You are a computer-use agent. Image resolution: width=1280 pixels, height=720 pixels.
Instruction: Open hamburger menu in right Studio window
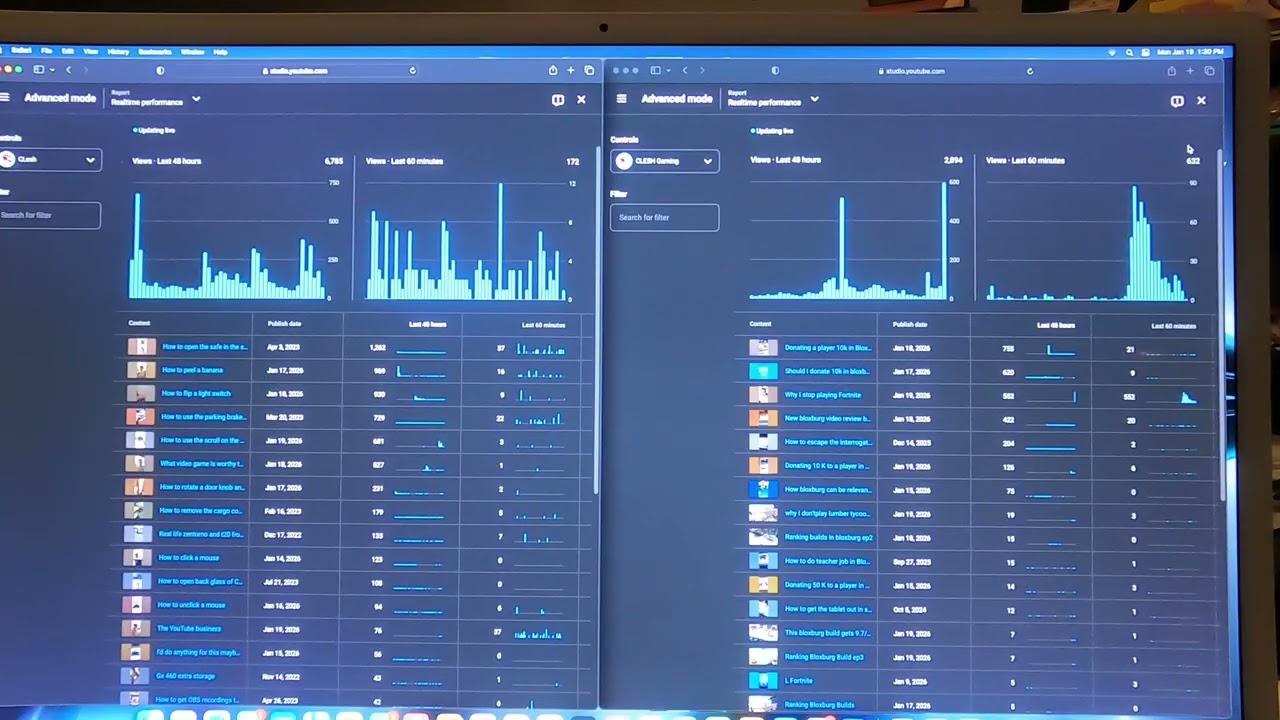(621, 99)
